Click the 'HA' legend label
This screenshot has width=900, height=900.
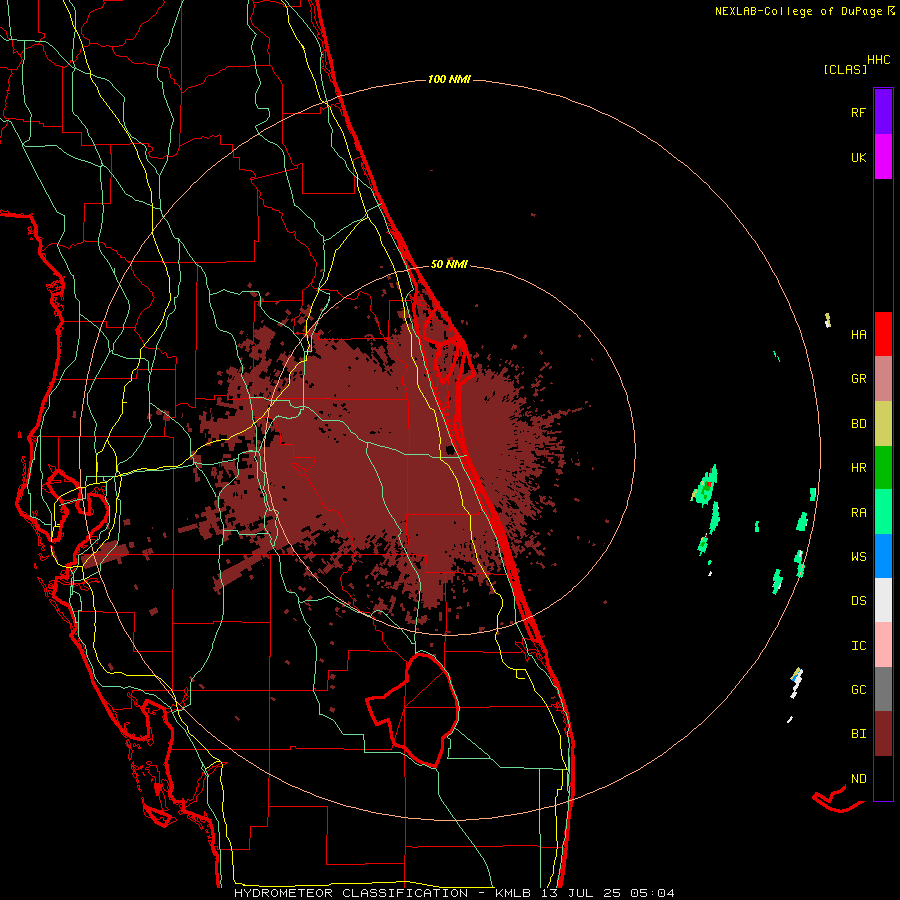858,335
